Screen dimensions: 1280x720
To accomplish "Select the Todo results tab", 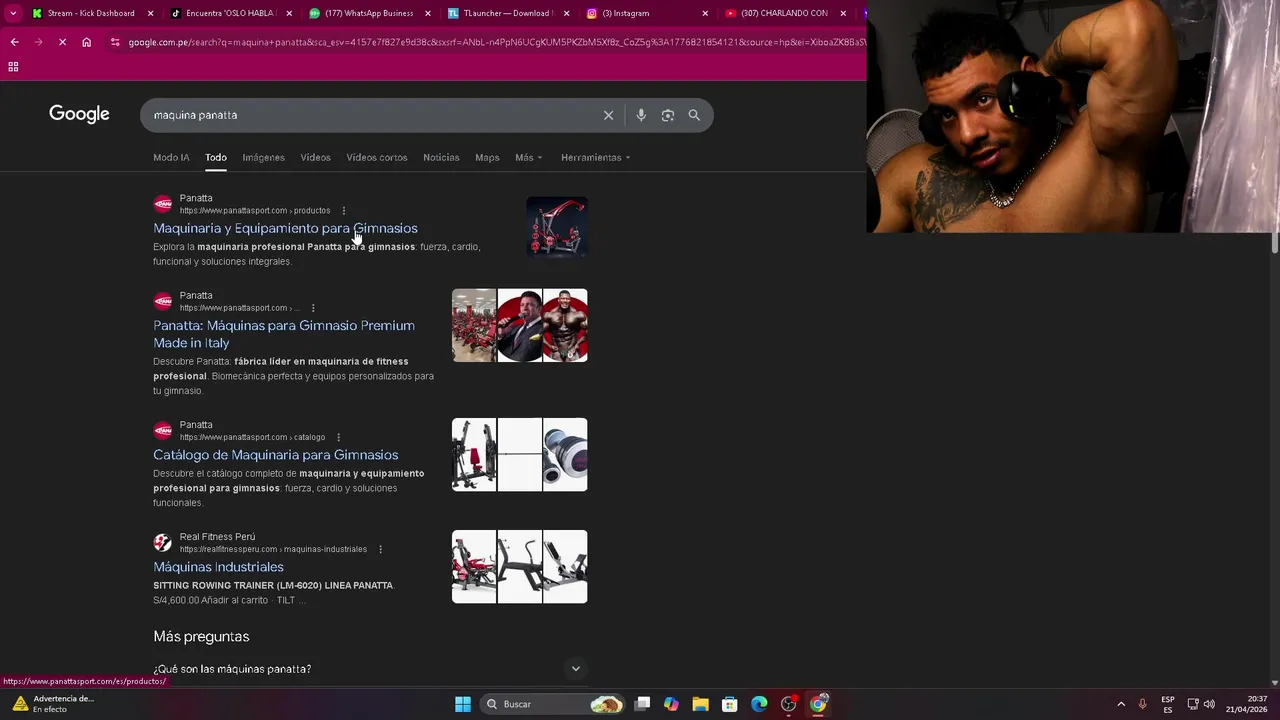I will pos(216,157).
